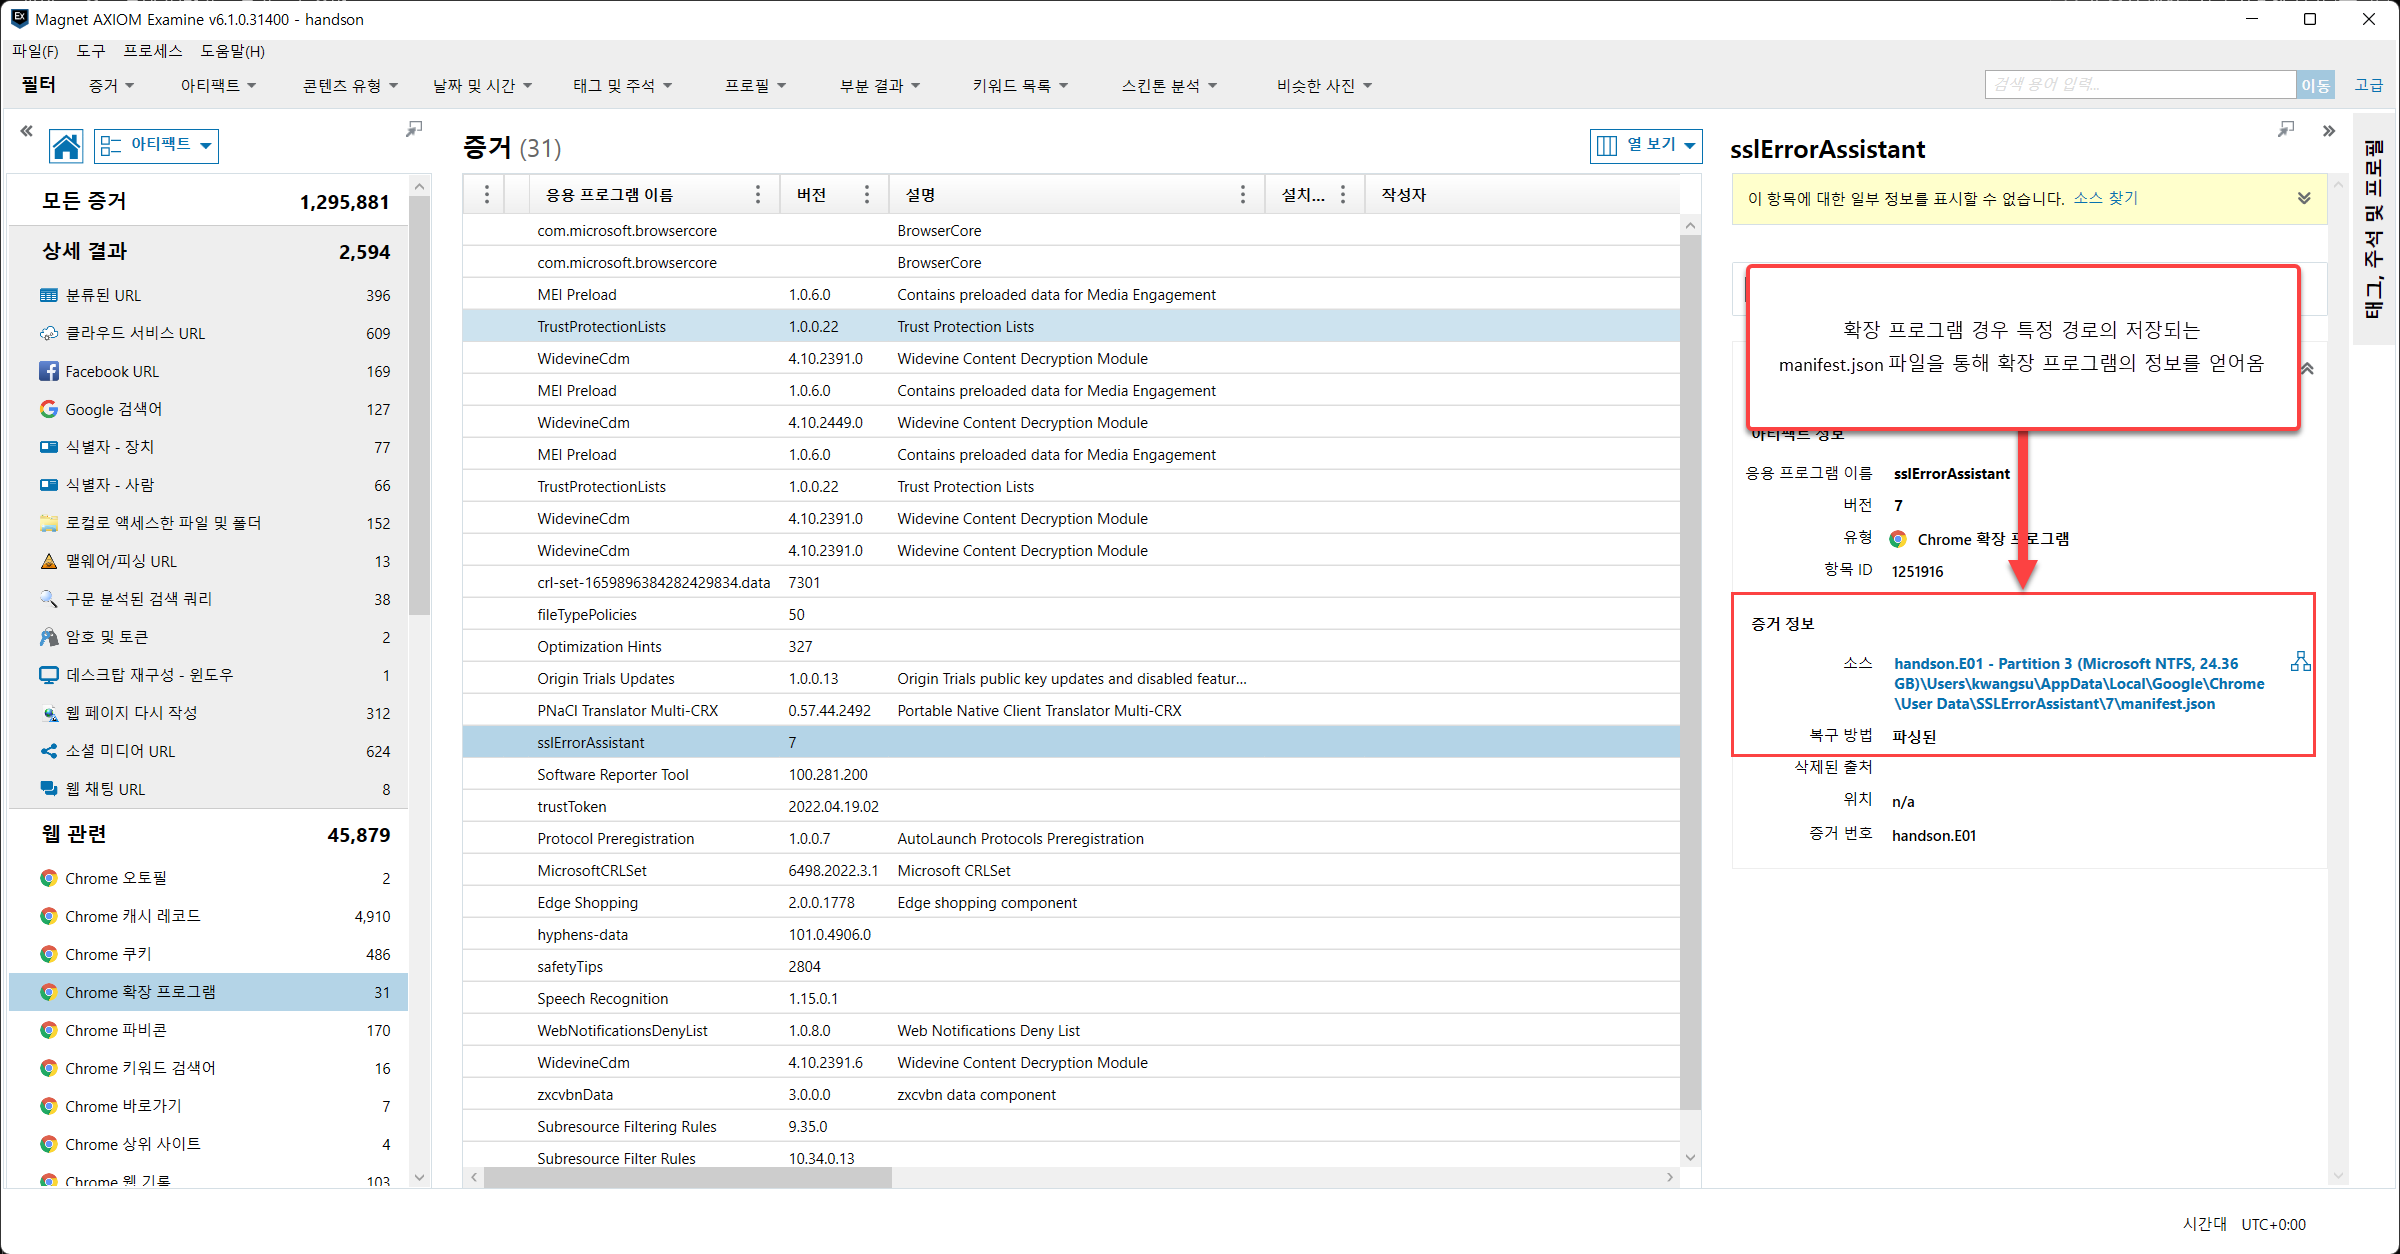Expand the yellow info banner chevron

(x=2304, y=198)
